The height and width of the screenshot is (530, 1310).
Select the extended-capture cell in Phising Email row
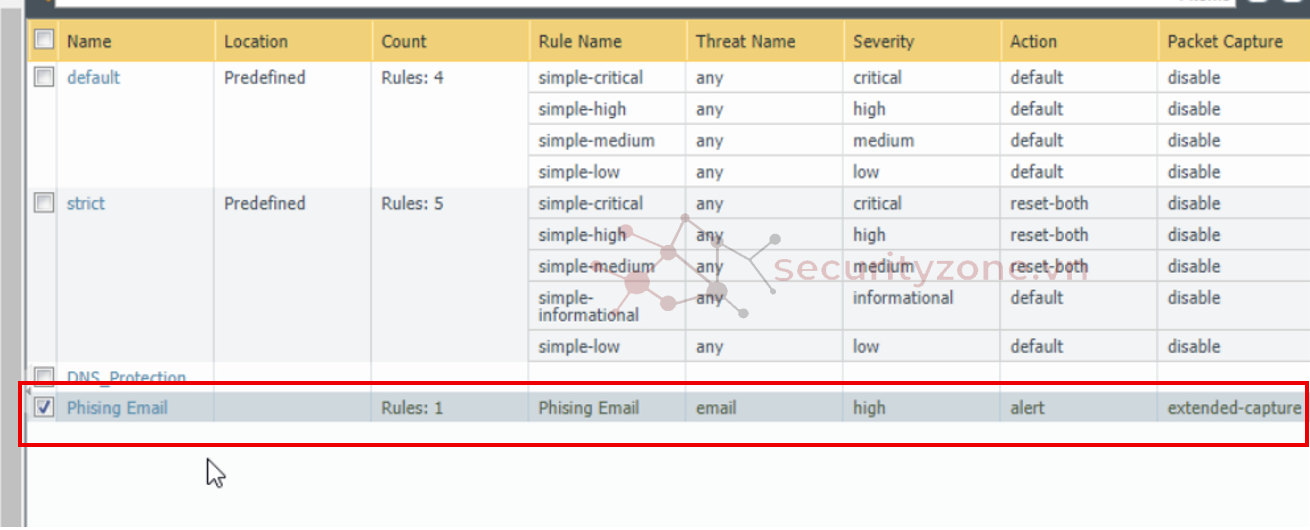[x=1234, y=408]
